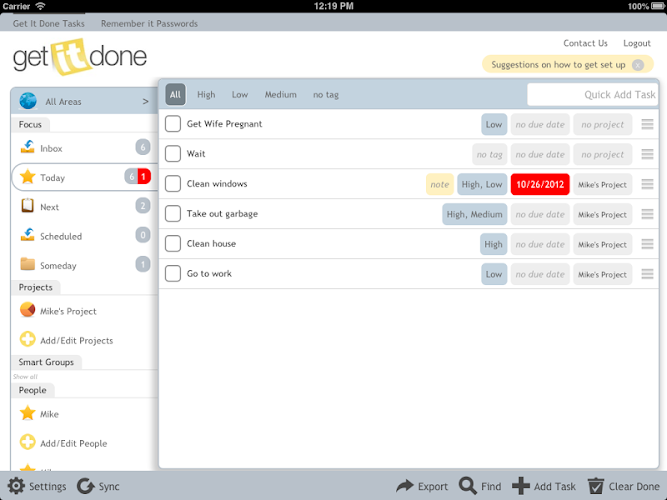This screenshot has width=667, height=500.
Task: Click the plus icon for Add/Edit Projects
Action: 28,340
